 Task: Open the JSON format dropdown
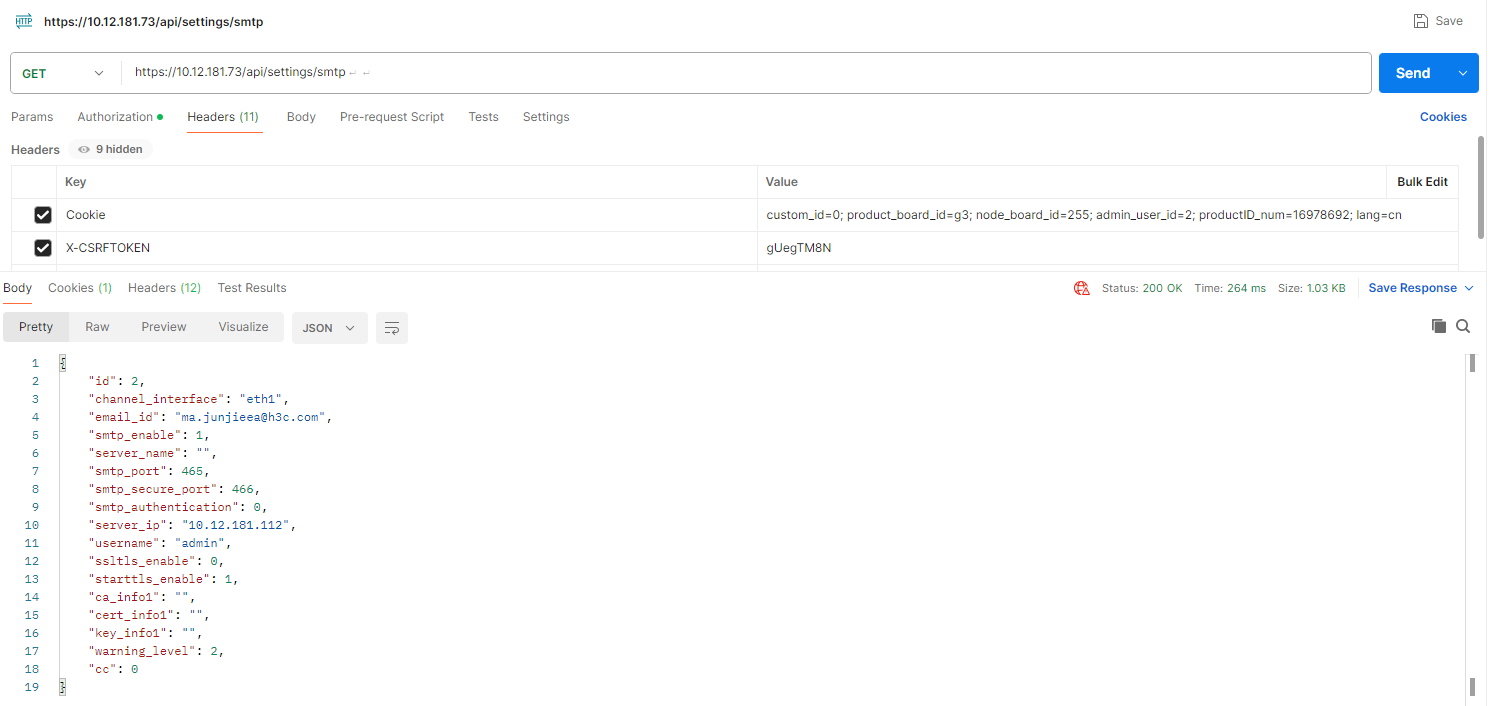(x=329, y=328)
